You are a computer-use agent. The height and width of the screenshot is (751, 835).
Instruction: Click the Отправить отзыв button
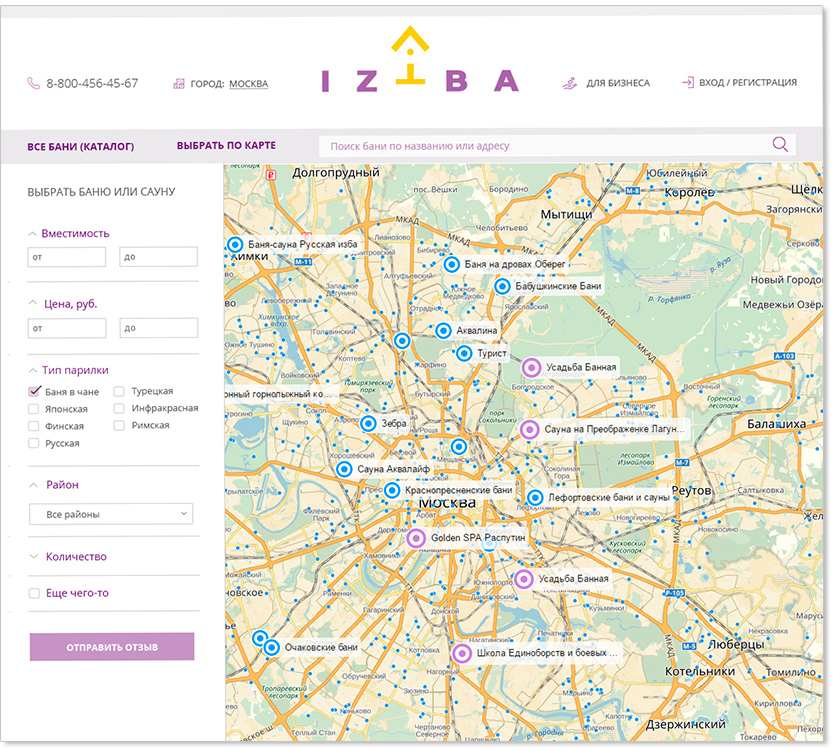(x=112, y=647)
